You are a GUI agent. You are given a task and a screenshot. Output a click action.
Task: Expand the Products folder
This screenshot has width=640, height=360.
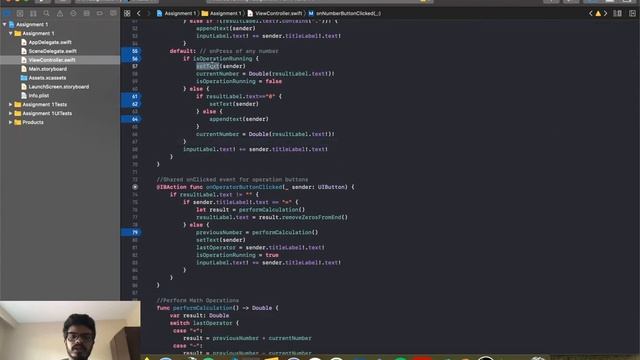(x=11, y=122)
